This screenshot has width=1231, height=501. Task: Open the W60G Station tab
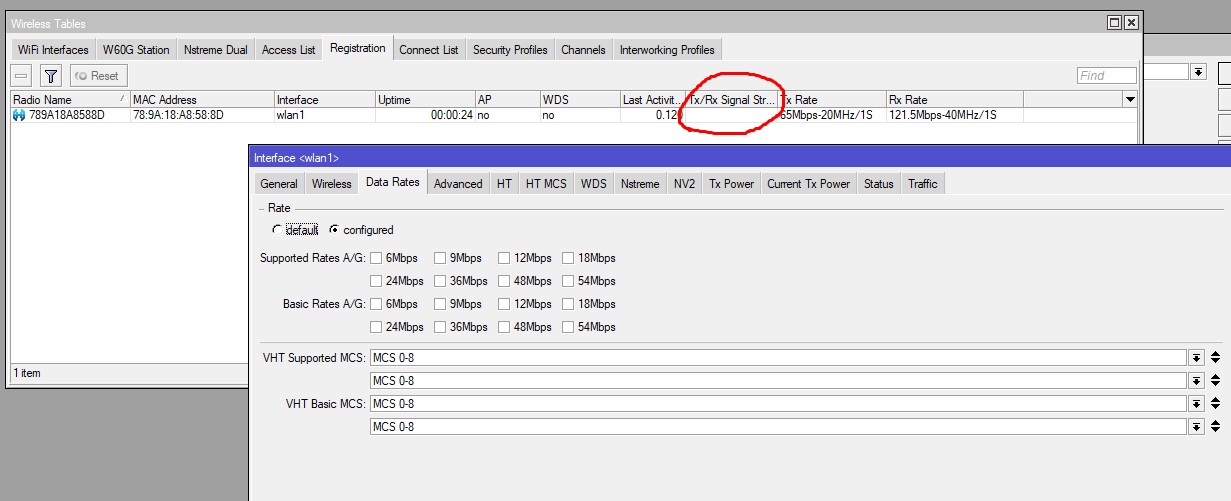(x=136, y=49)
